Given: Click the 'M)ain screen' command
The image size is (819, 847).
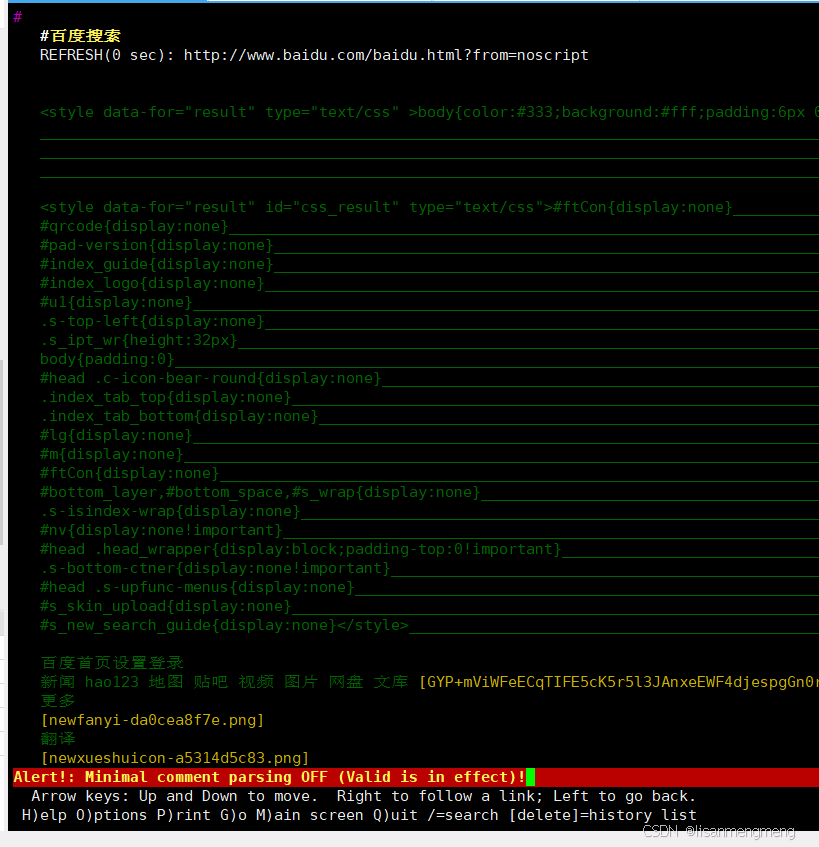Looking at the screenshot, I should (x=310, y=815).
